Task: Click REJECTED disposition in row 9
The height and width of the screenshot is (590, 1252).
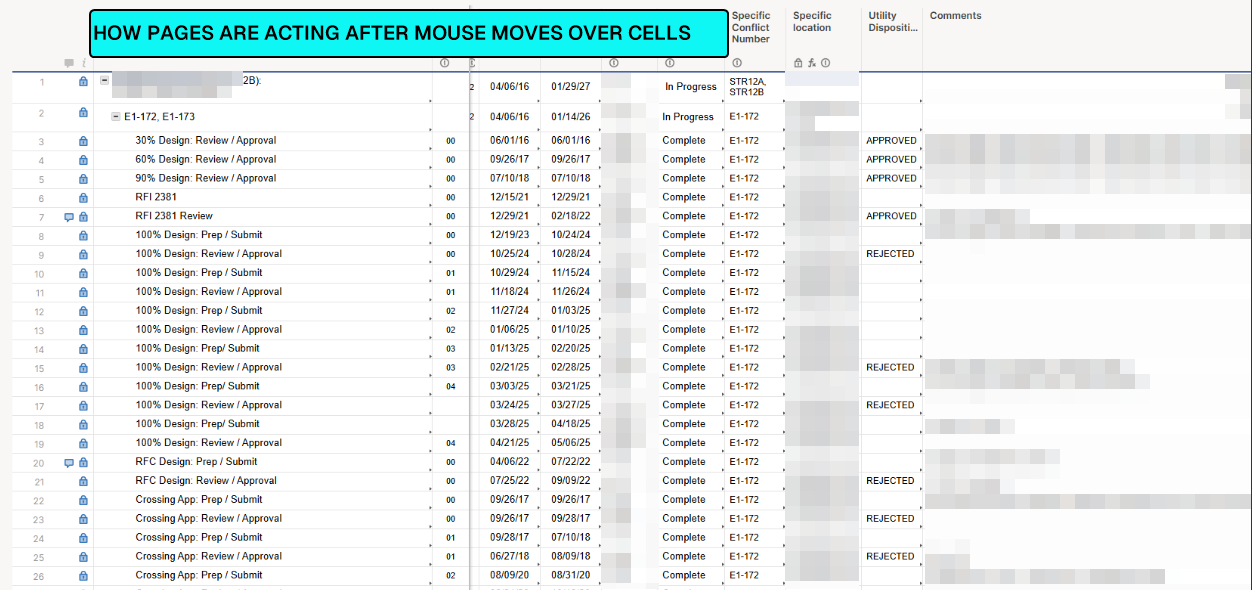Action: coord(890,254)
